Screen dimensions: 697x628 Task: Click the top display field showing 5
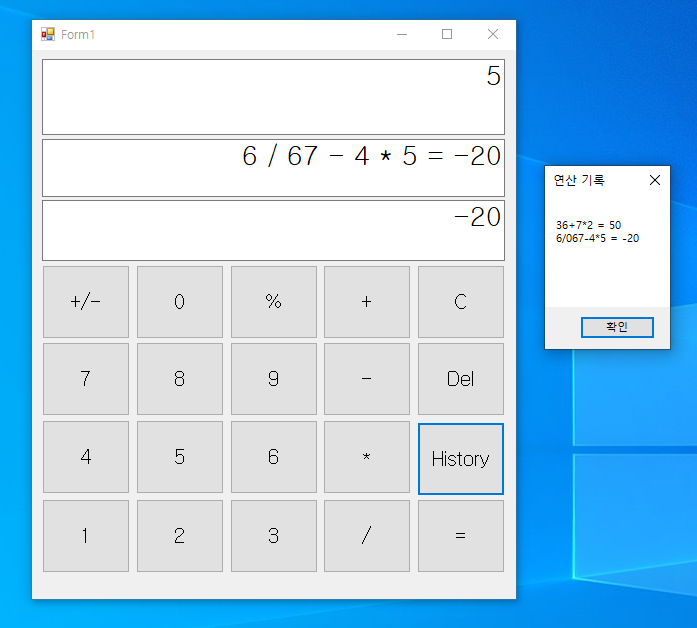point(273,97)
